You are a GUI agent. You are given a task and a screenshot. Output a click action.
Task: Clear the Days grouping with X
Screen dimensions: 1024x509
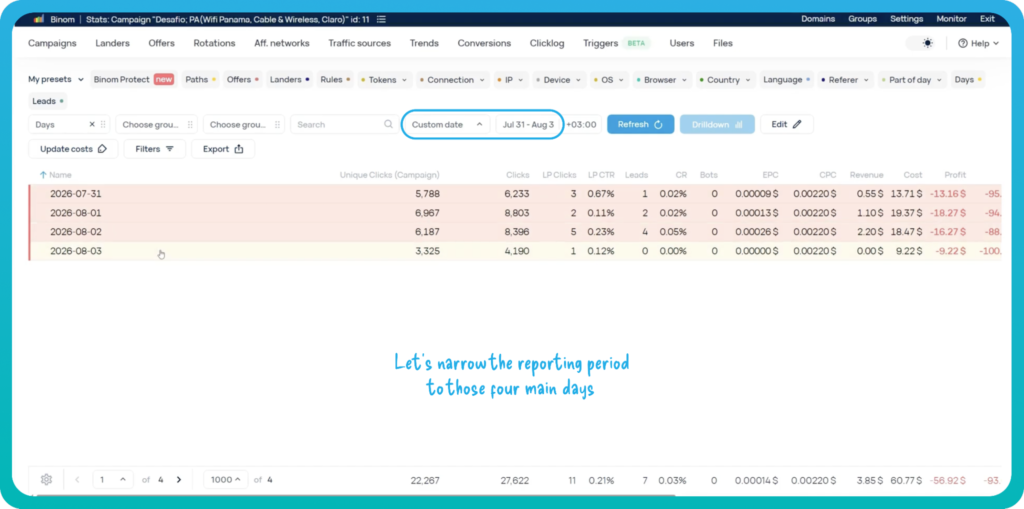(x=92, y=124)
